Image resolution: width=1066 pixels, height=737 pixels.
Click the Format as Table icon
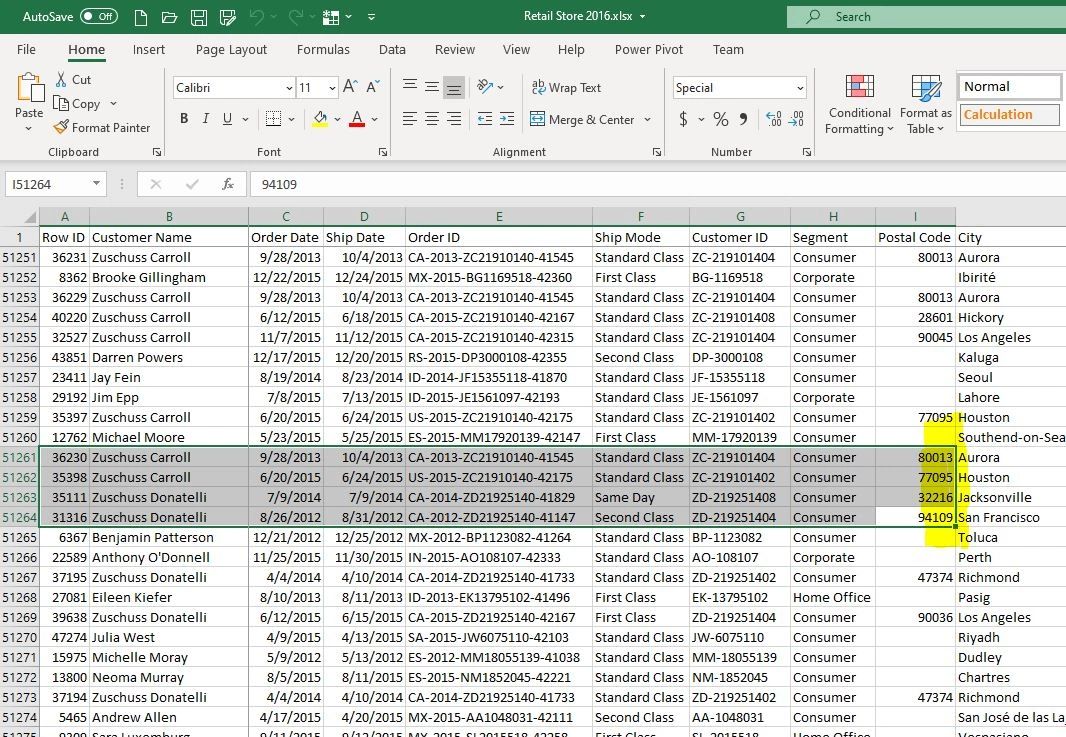pyautogui.click(x=925, y=88)
